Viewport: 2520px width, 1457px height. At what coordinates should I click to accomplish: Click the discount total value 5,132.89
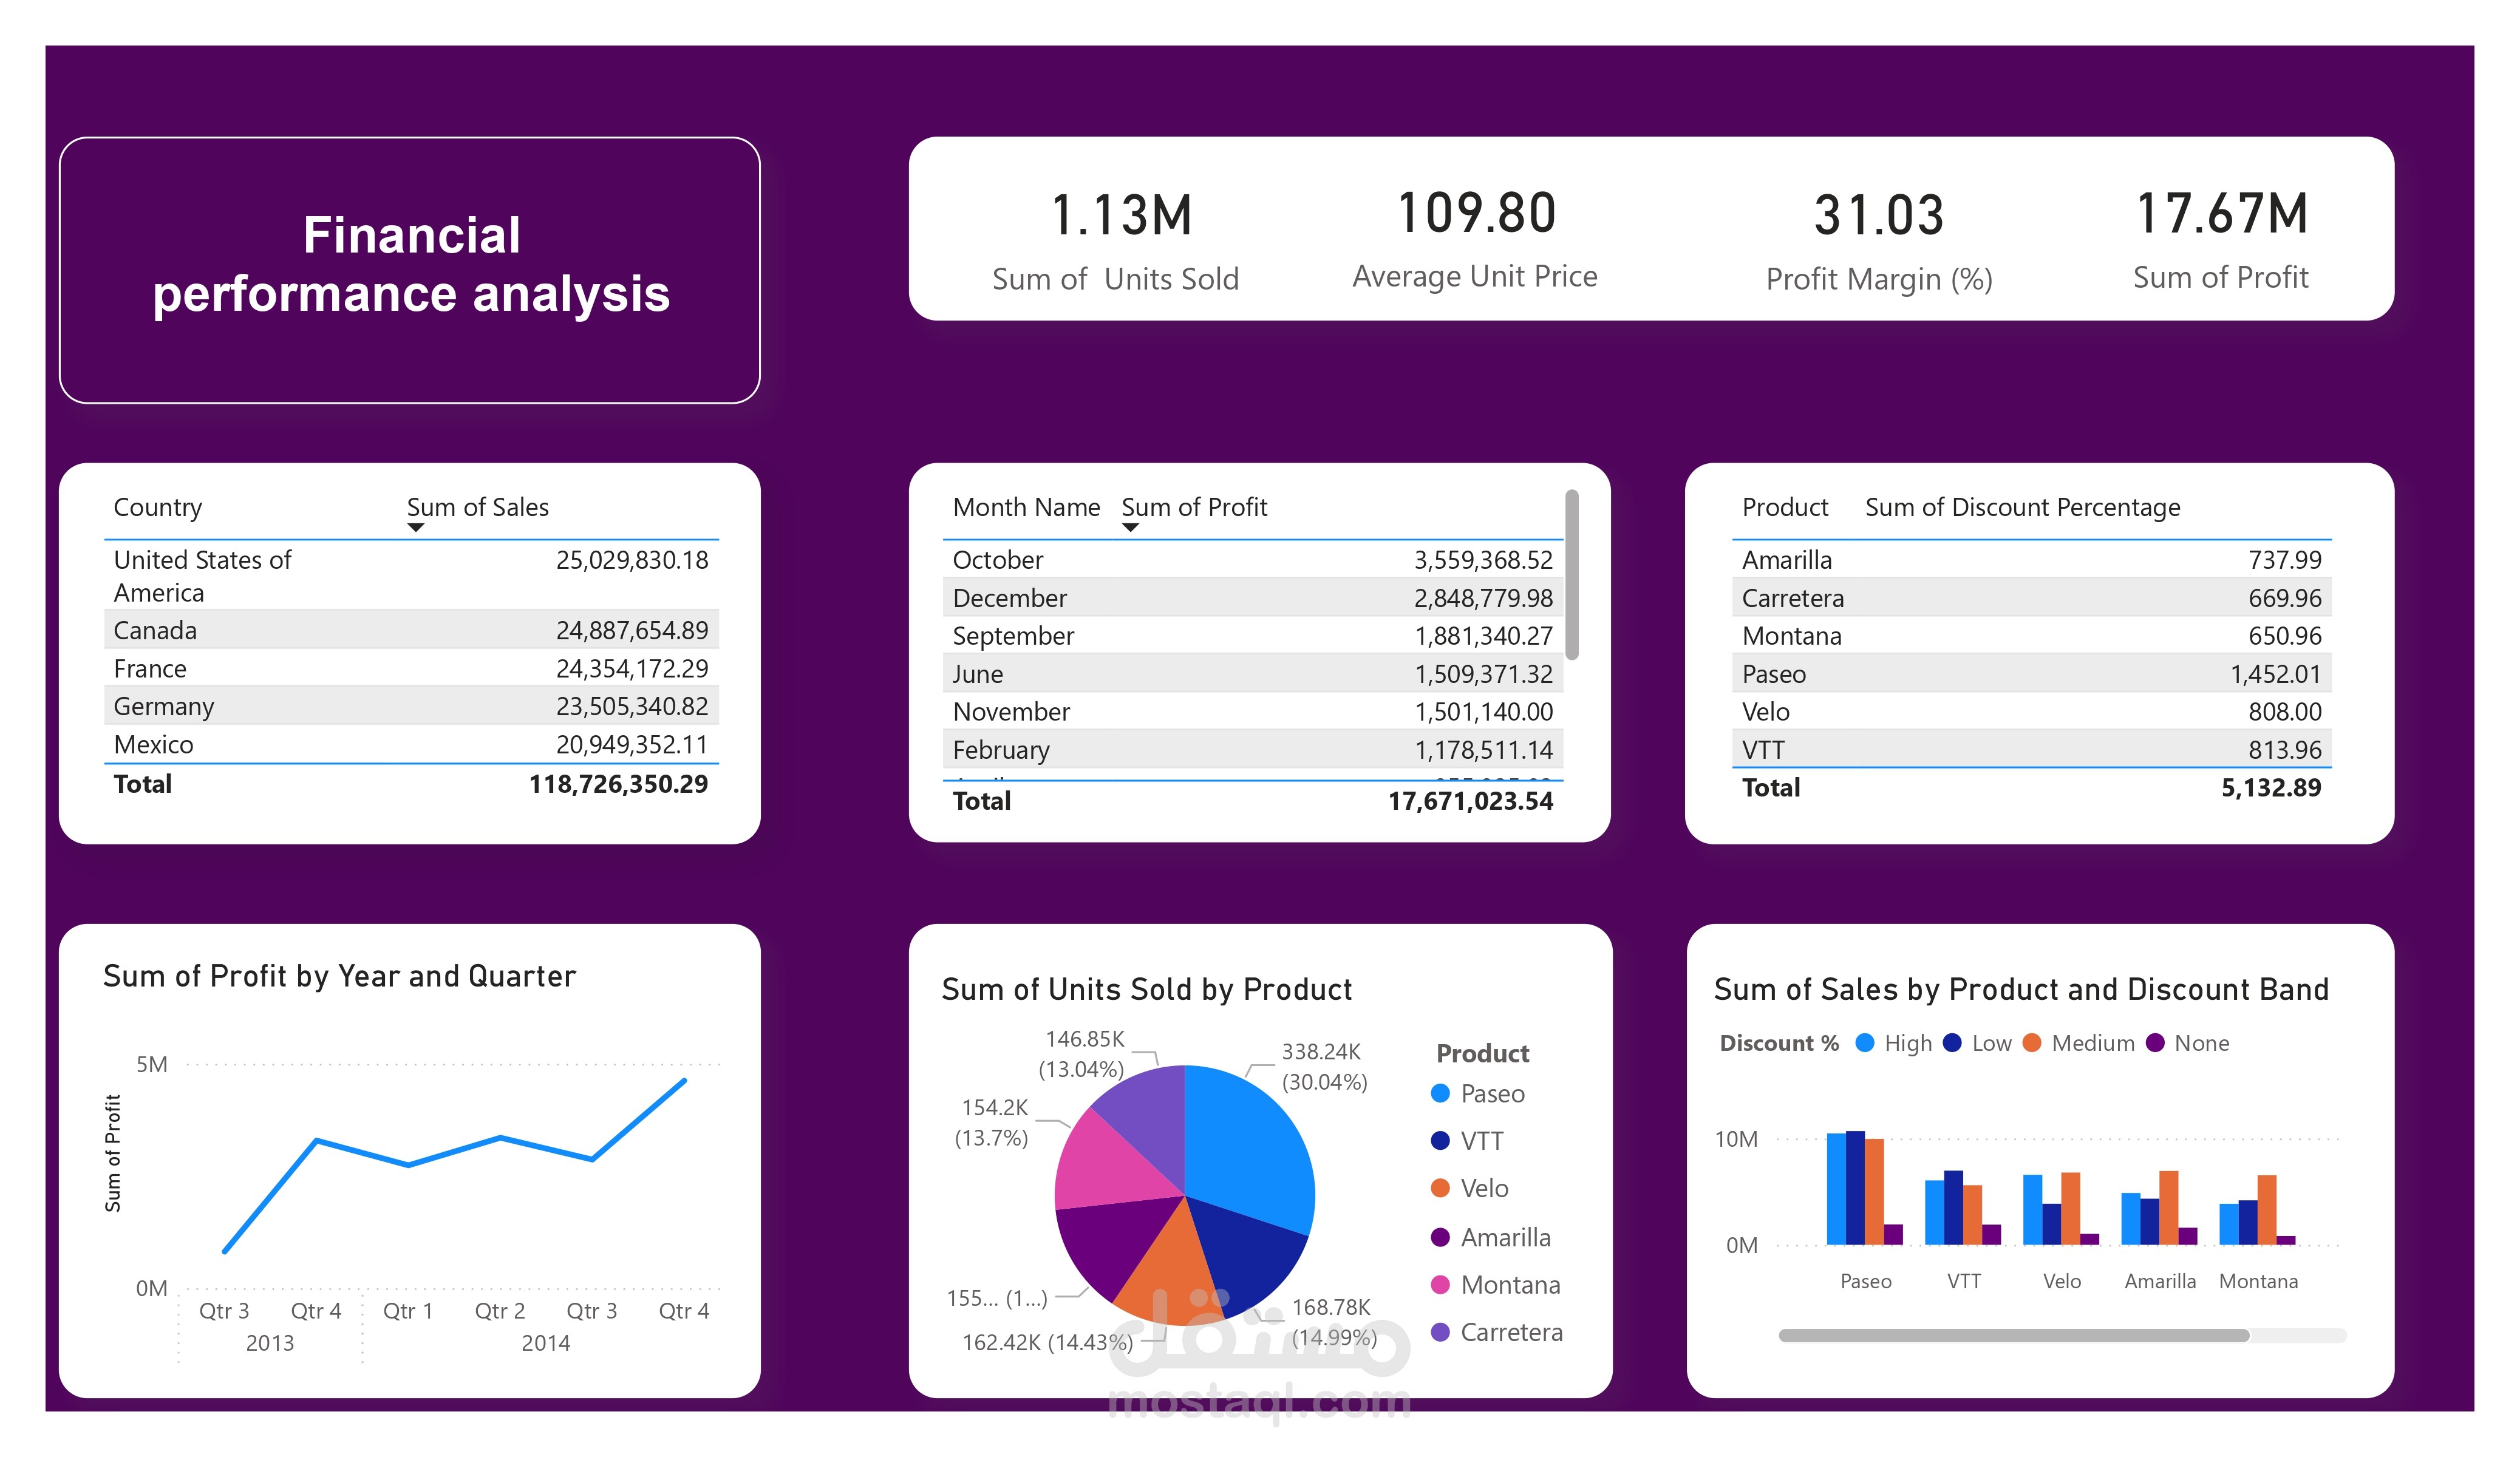tap(2271, 788)
